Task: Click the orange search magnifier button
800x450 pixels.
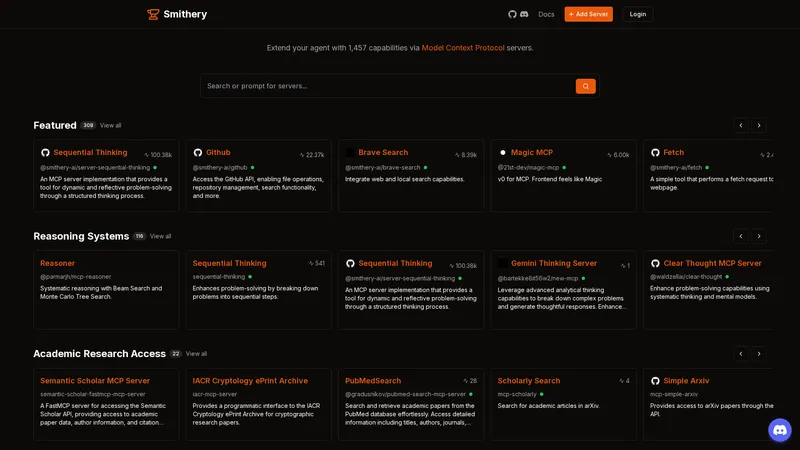Action: point(586,86)
